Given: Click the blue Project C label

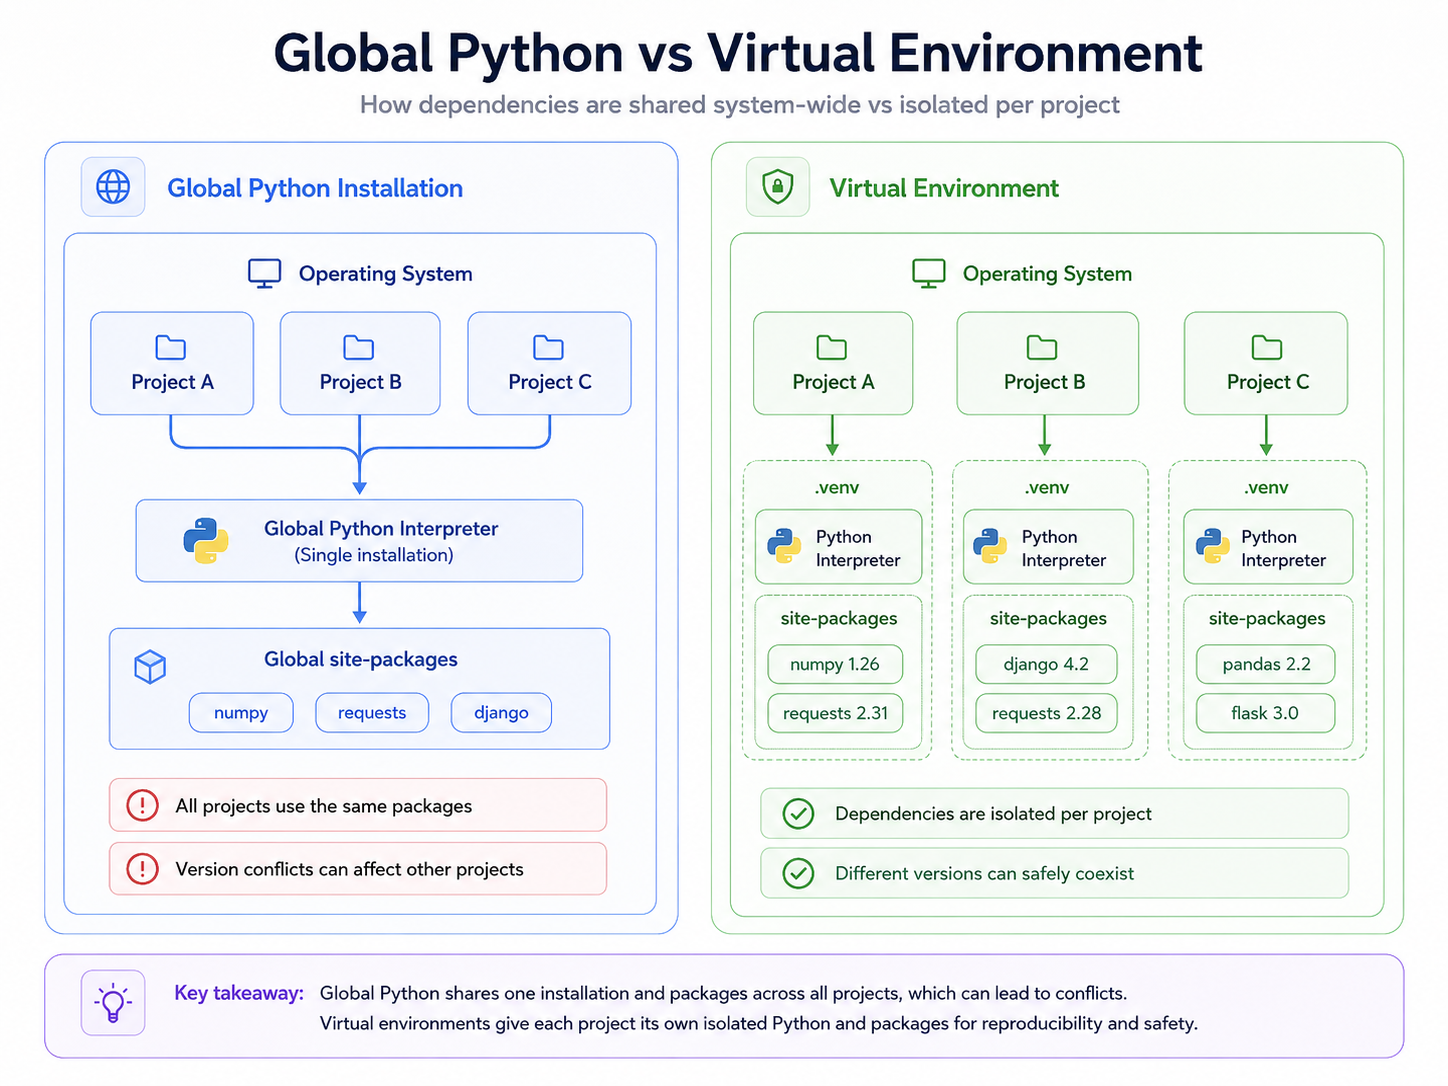Looking at the screenshot, I should coord(550,382).
